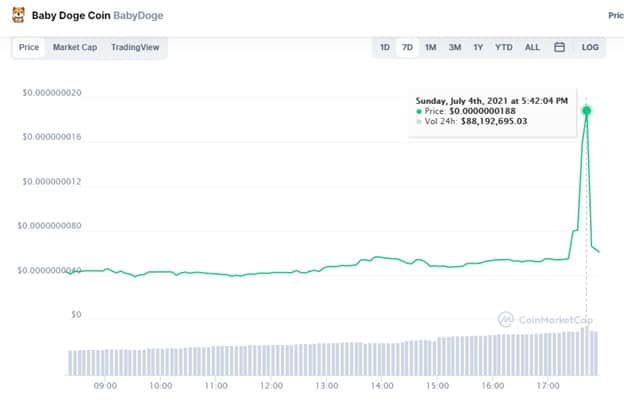Toggle LOG scale on the chart

(590, 47)
